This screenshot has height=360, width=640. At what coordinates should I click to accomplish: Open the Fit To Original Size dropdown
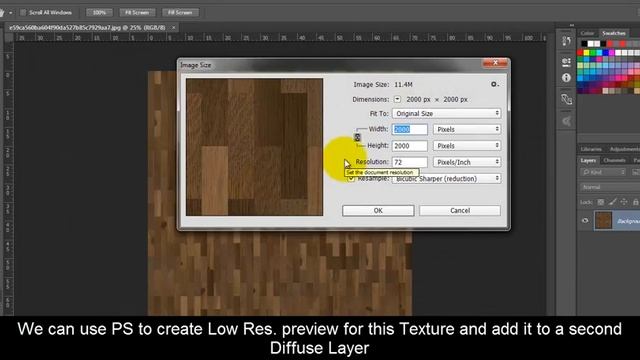tap(447, 113)
